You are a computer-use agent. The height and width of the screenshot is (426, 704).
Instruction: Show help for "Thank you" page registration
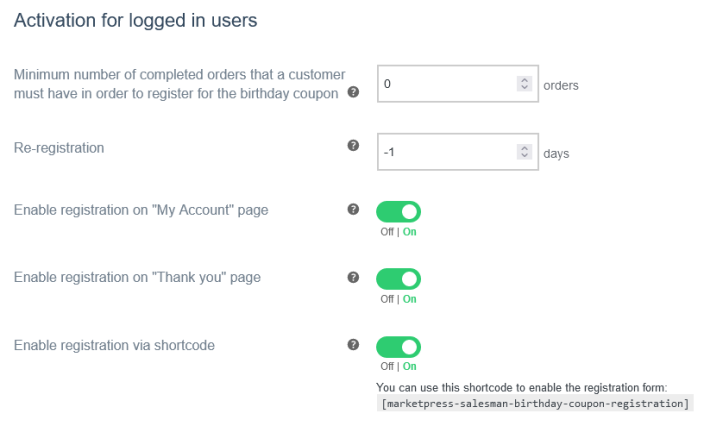coord(353,277)
